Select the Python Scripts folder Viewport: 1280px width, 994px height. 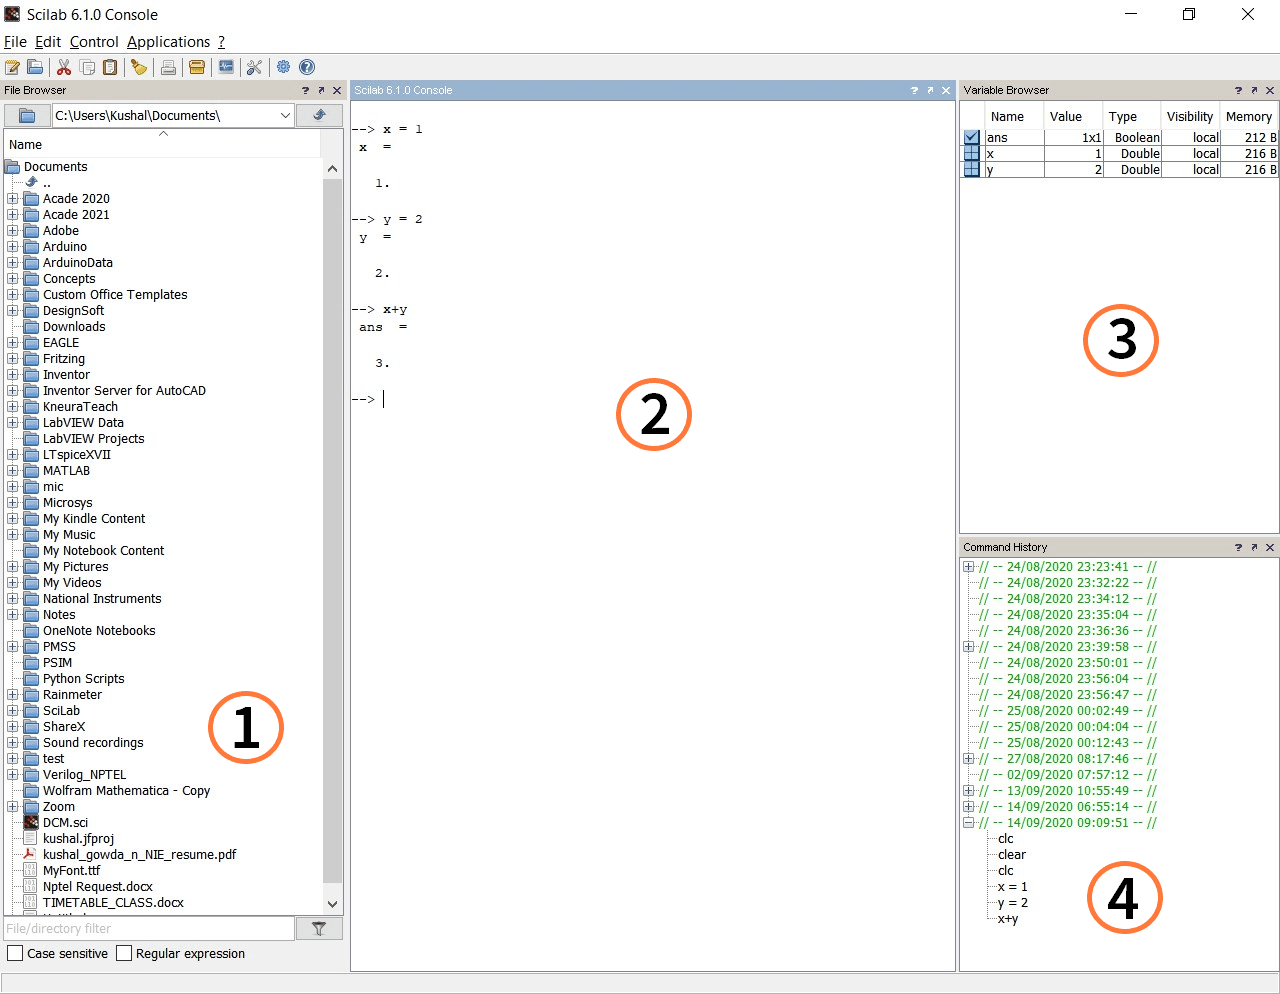coord(83,679)
